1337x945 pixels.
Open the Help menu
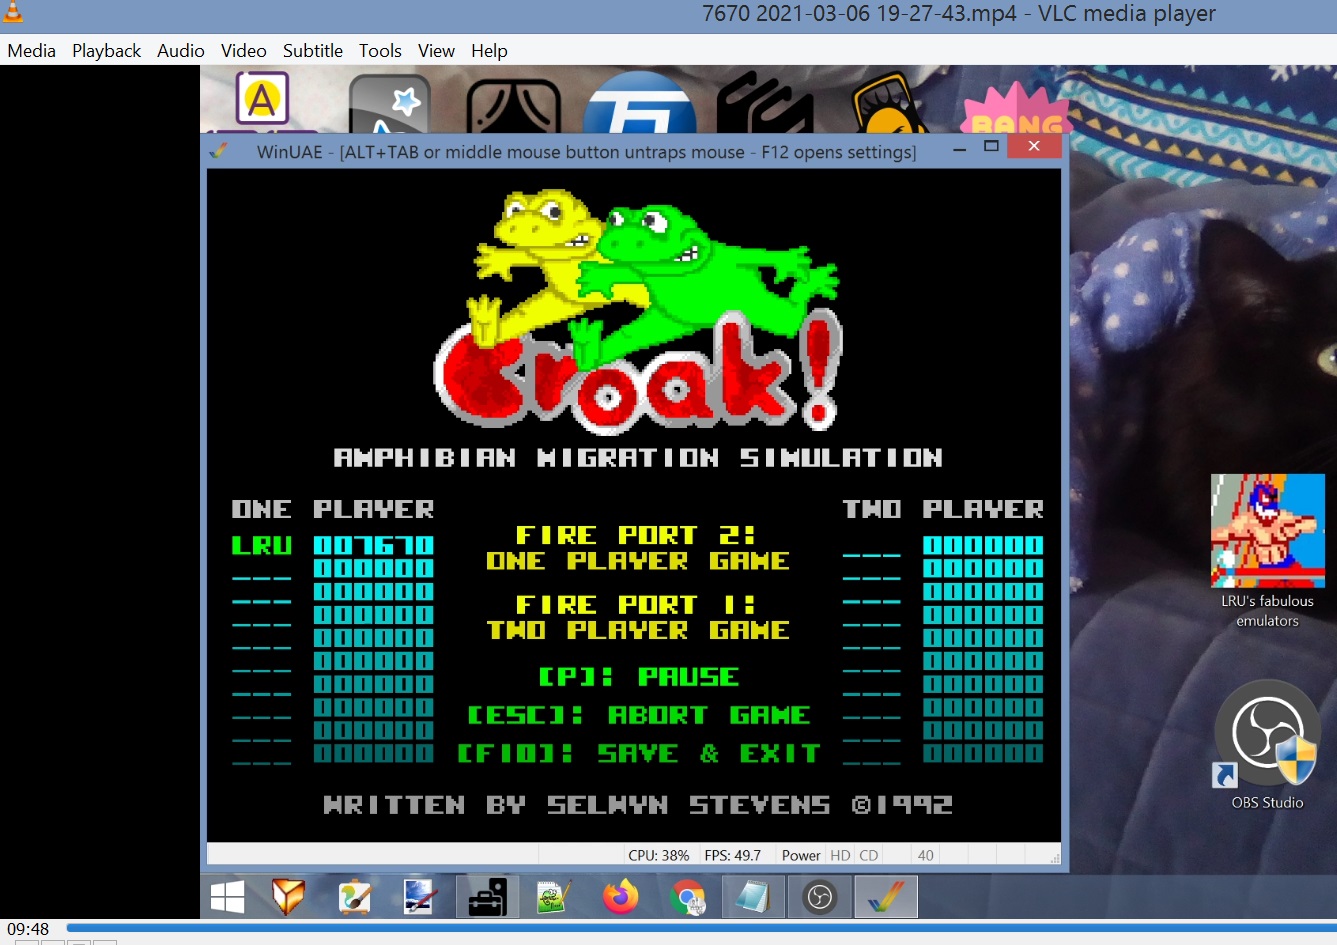tap(489, 50)
